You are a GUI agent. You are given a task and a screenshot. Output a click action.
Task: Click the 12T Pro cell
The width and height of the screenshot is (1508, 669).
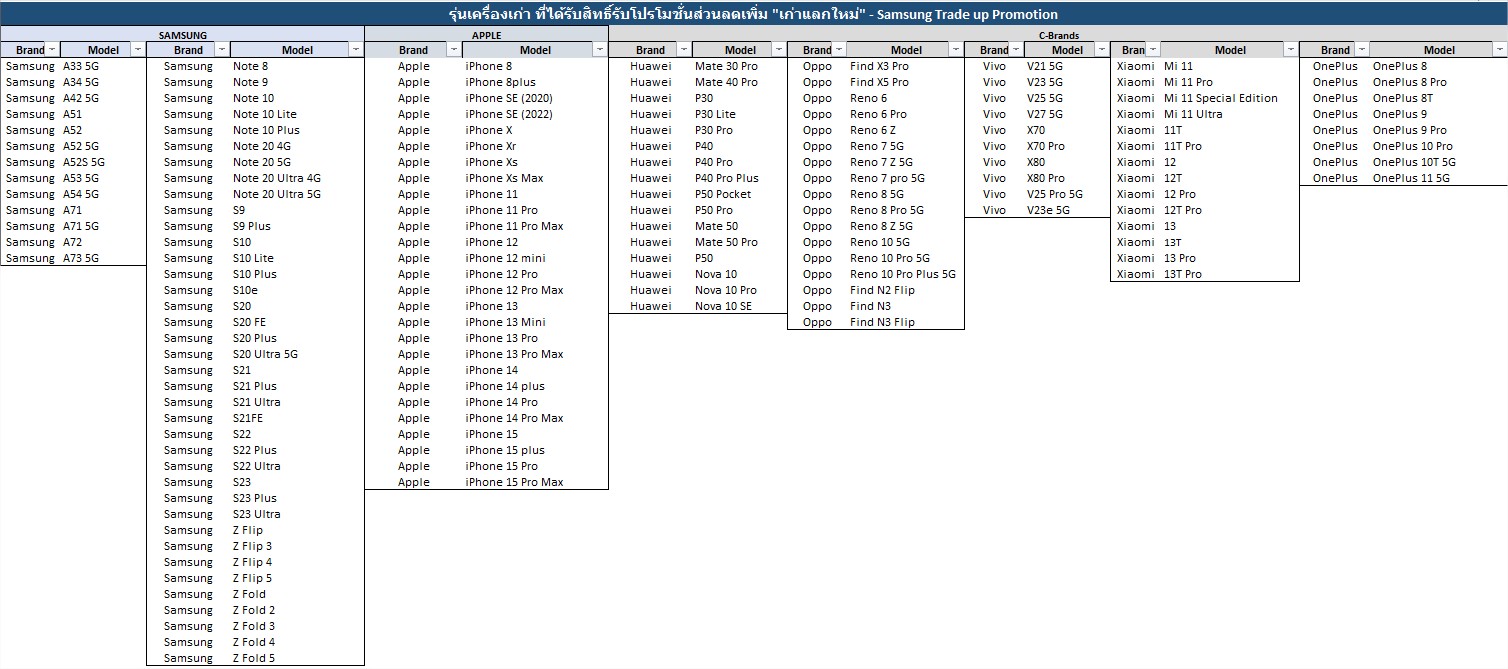pos(1230,210)
